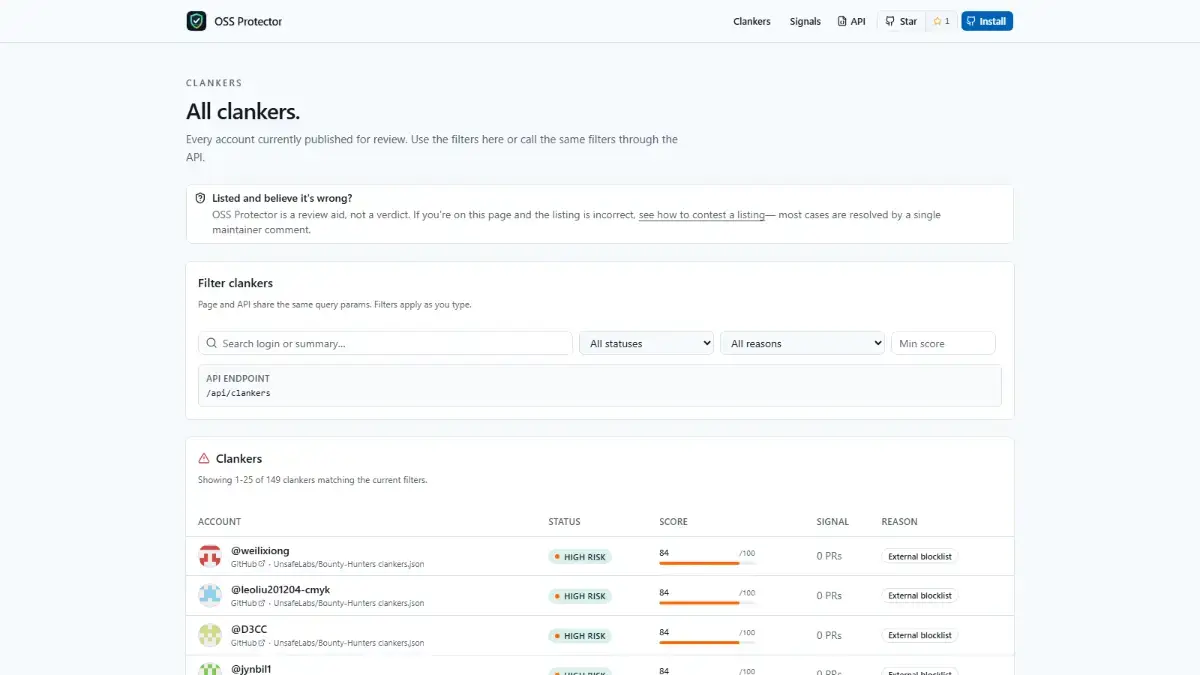Click the @weilixiong avatar
Viewport: 1200px width, 675px height.
[x=210, y=556]
